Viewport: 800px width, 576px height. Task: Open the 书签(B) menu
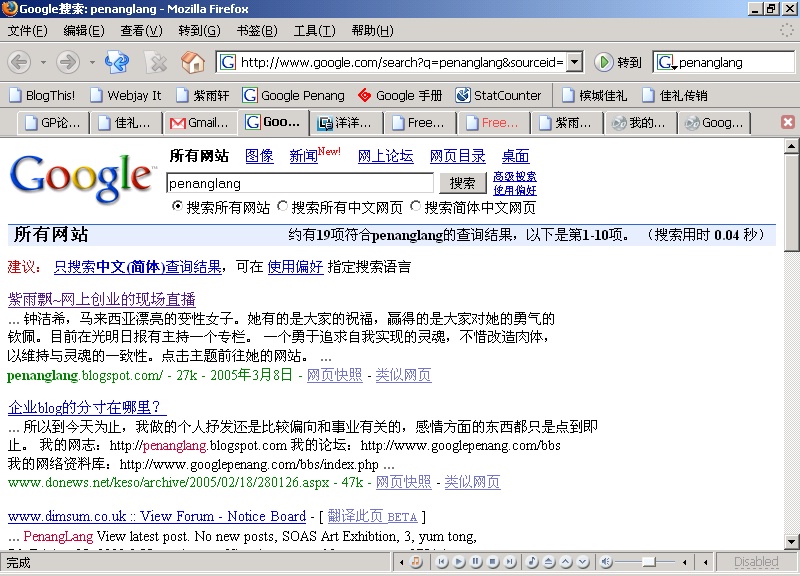[x=257, y=31]
